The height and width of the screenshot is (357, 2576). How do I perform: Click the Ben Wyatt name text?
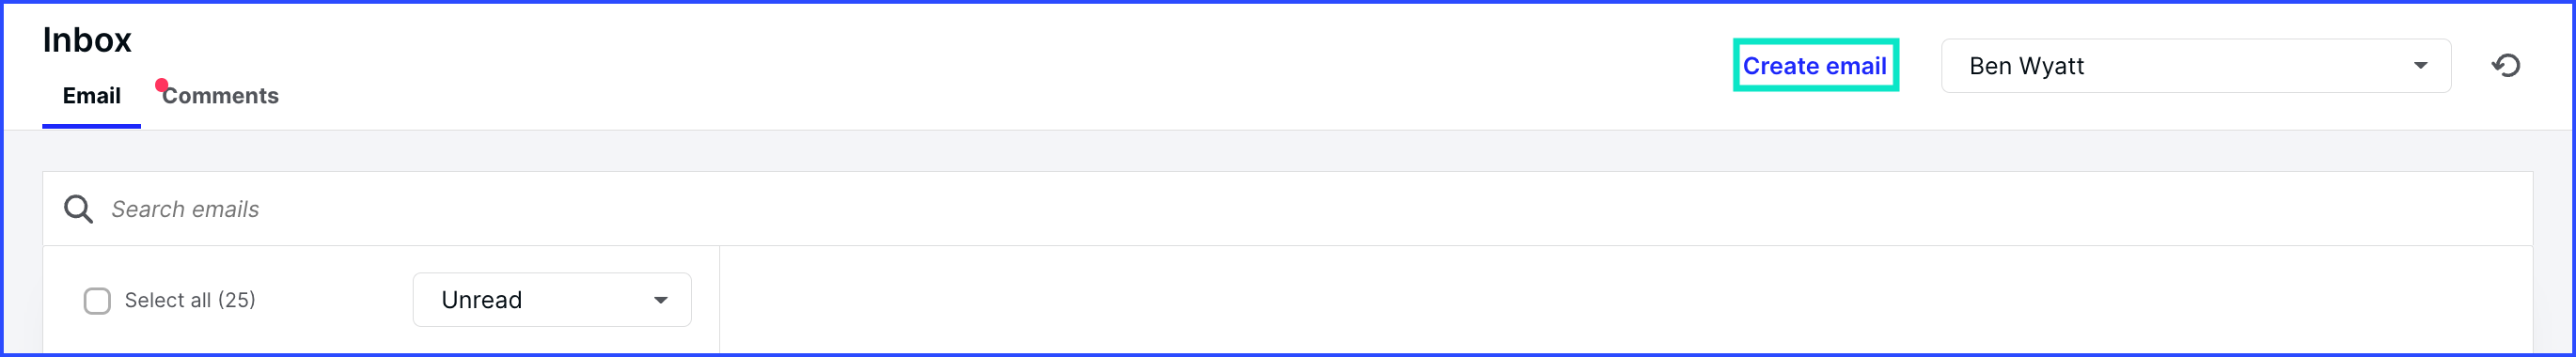pyautogui.click(x=2026, y=66)
